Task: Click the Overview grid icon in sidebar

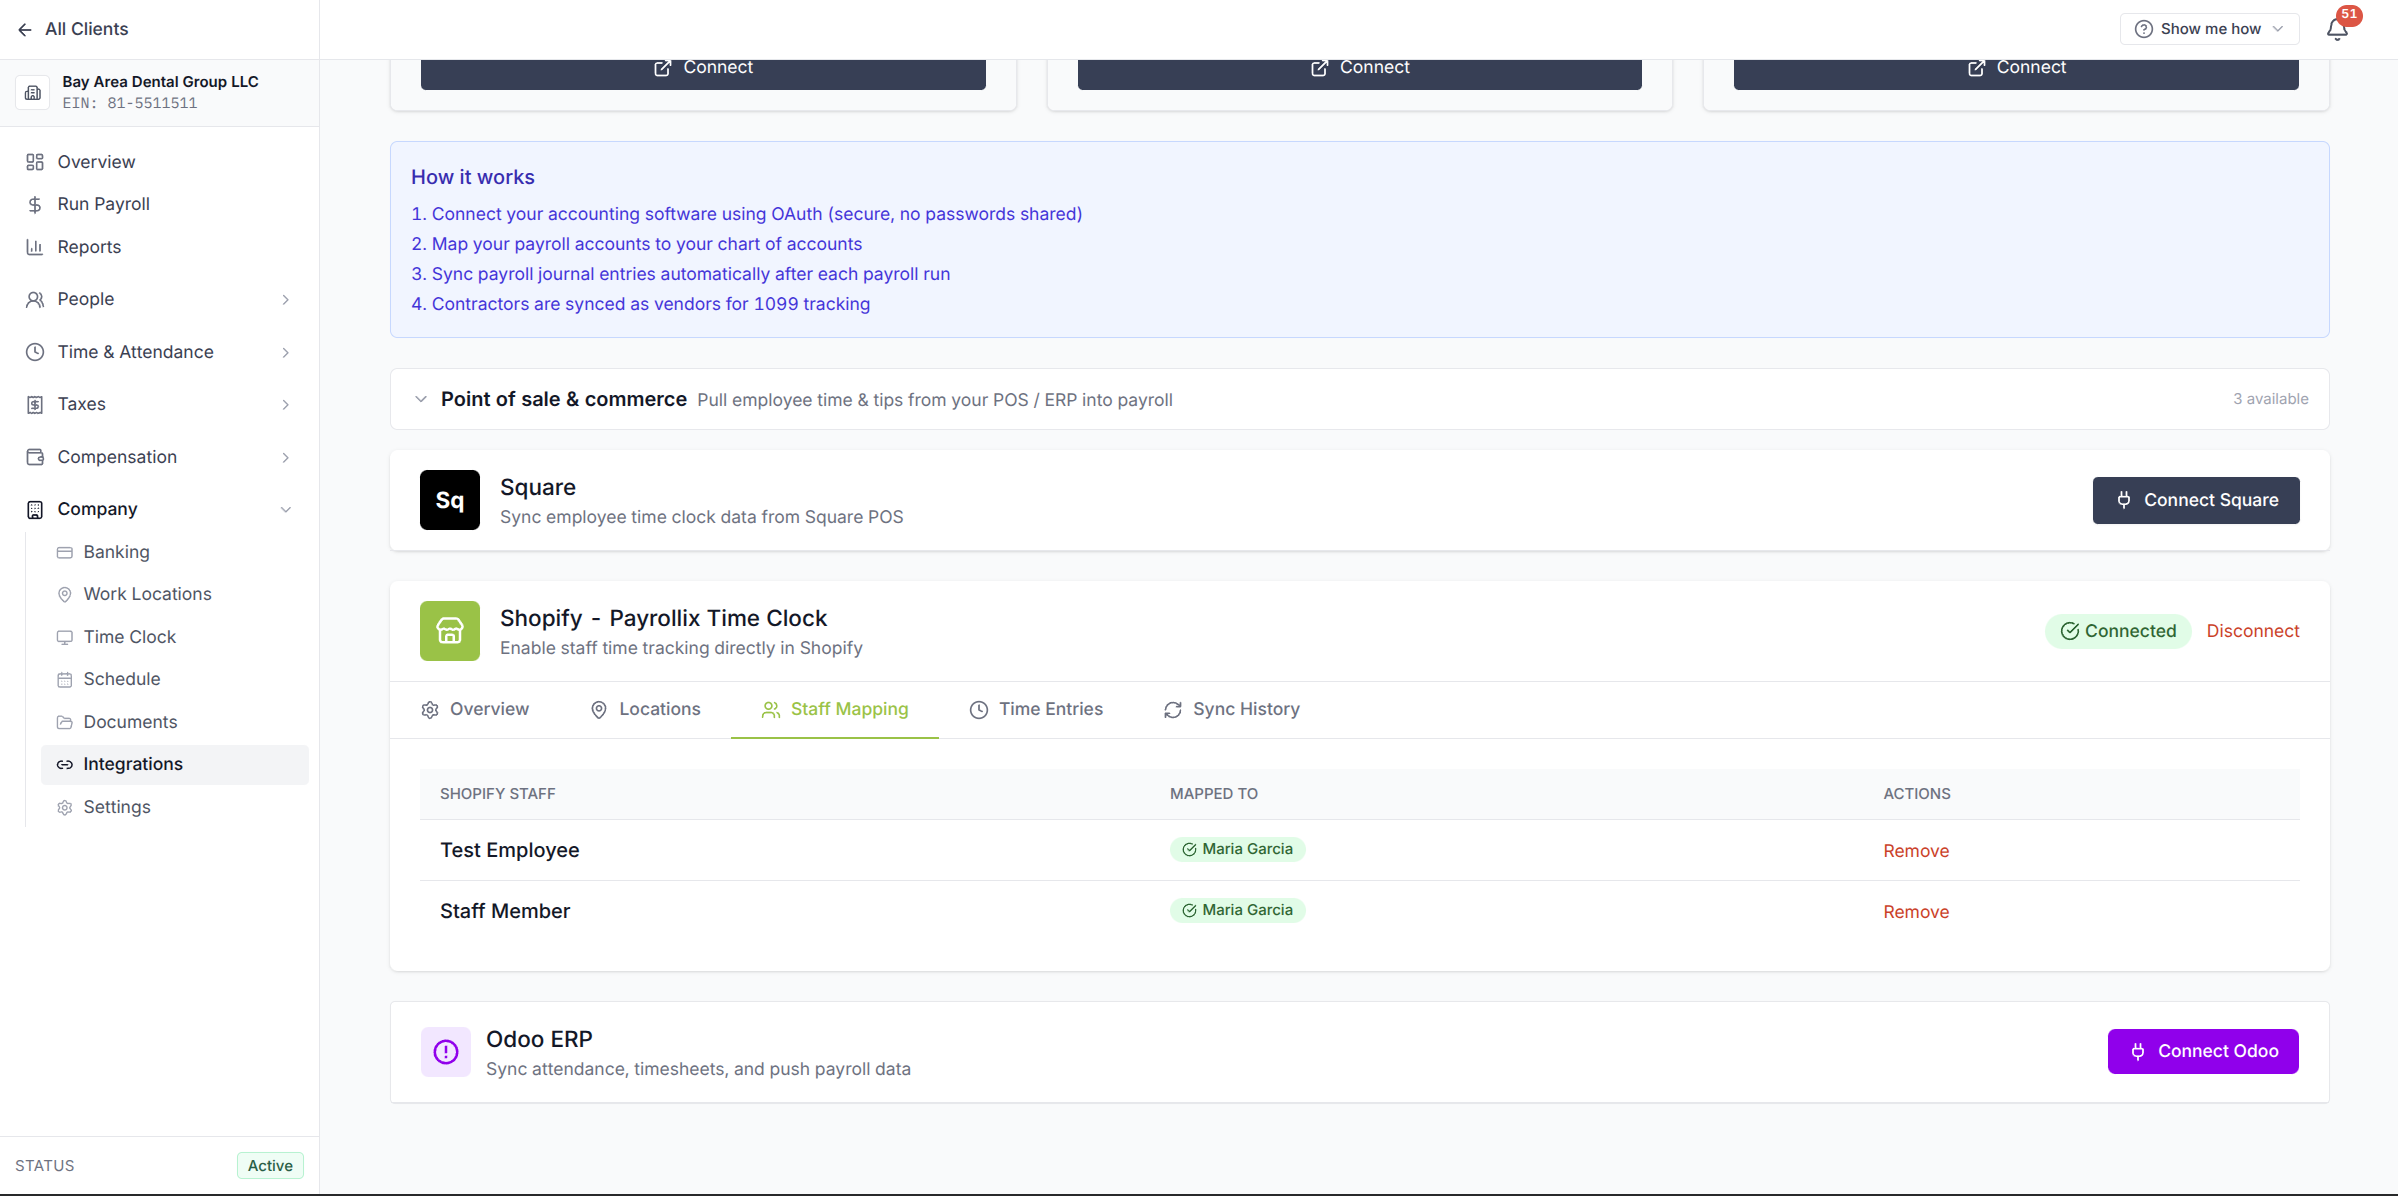Action: click(x=35, y=162)
